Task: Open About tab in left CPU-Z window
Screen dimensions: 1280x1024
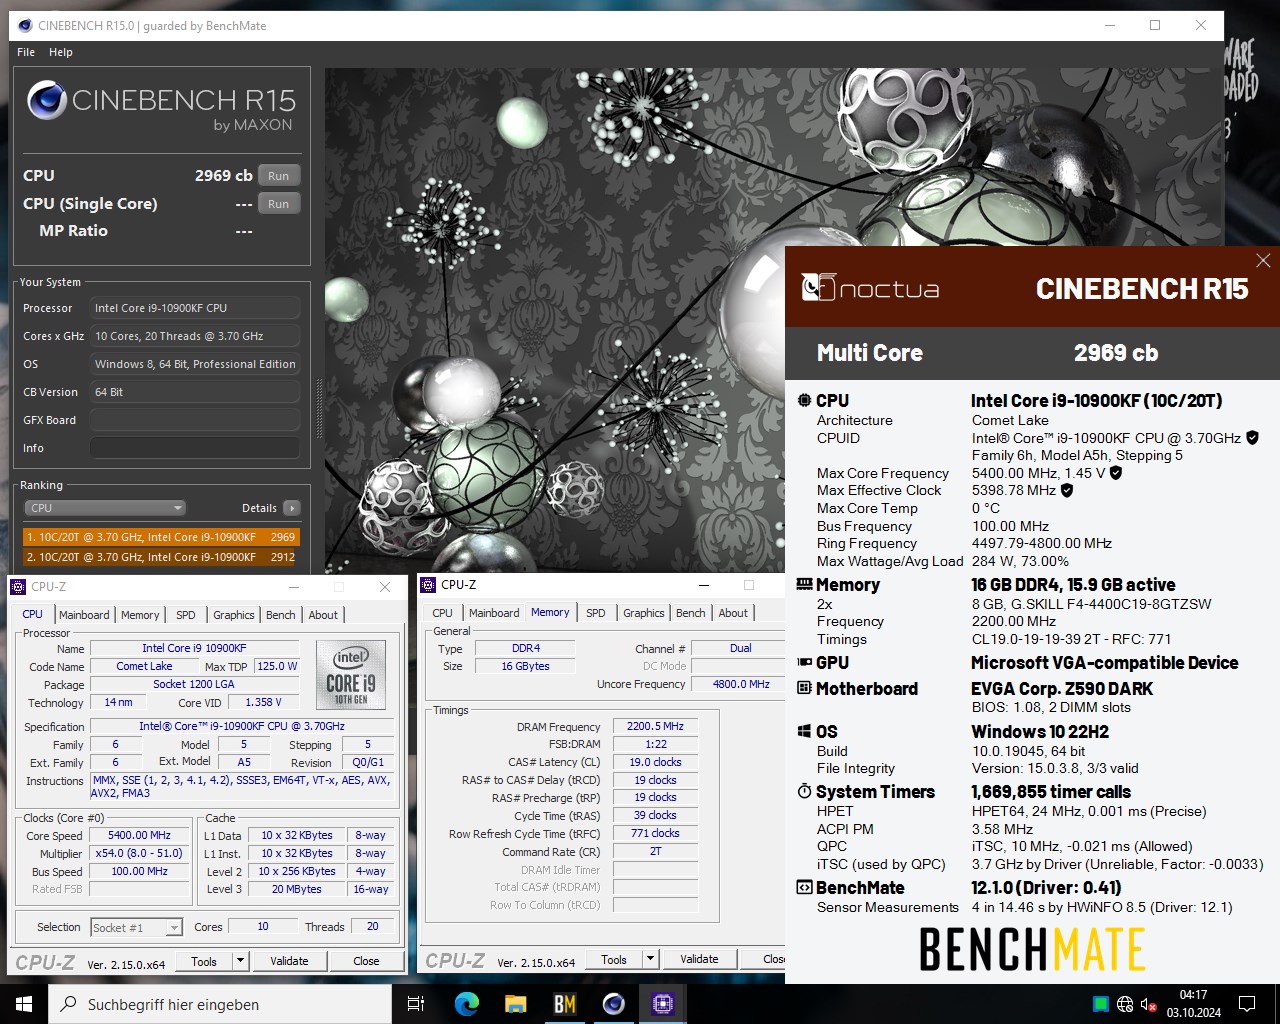Action: (323, 615)
